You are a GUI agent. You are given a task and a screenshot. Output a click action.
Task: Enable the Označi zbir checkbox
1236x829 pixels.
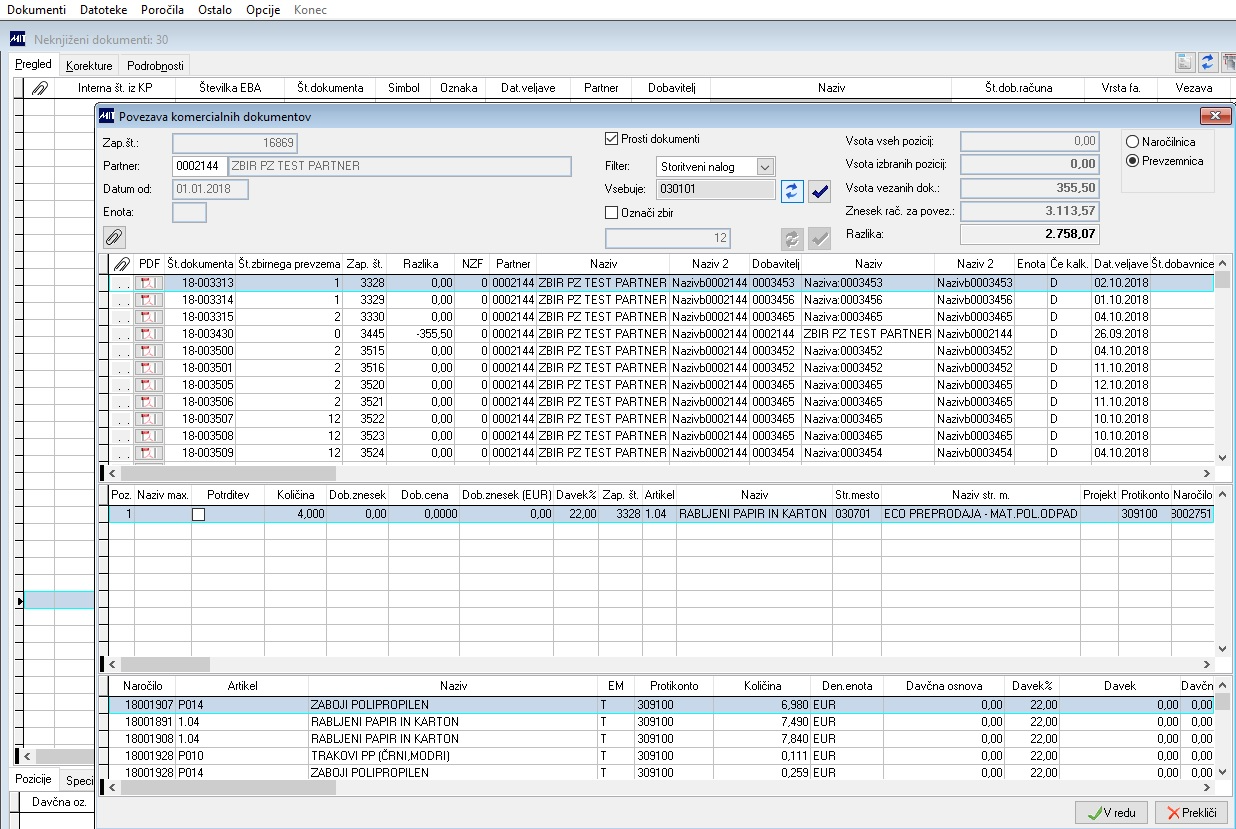pos(612,212)
